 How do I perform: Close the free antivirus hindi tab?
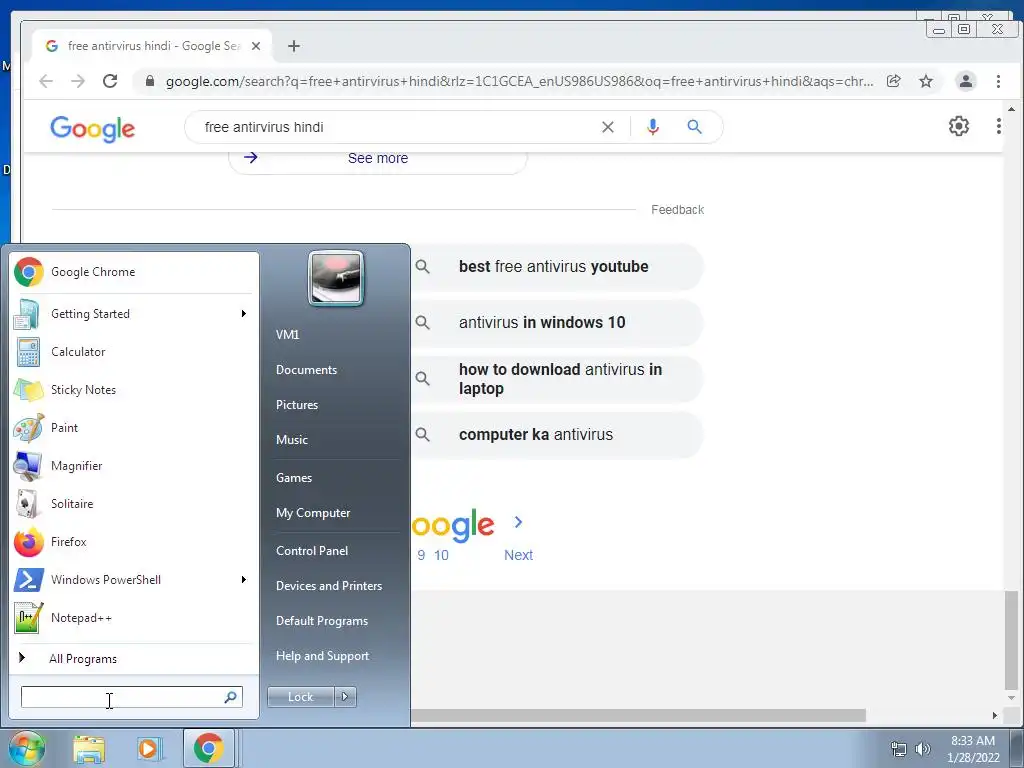[256, 46]
